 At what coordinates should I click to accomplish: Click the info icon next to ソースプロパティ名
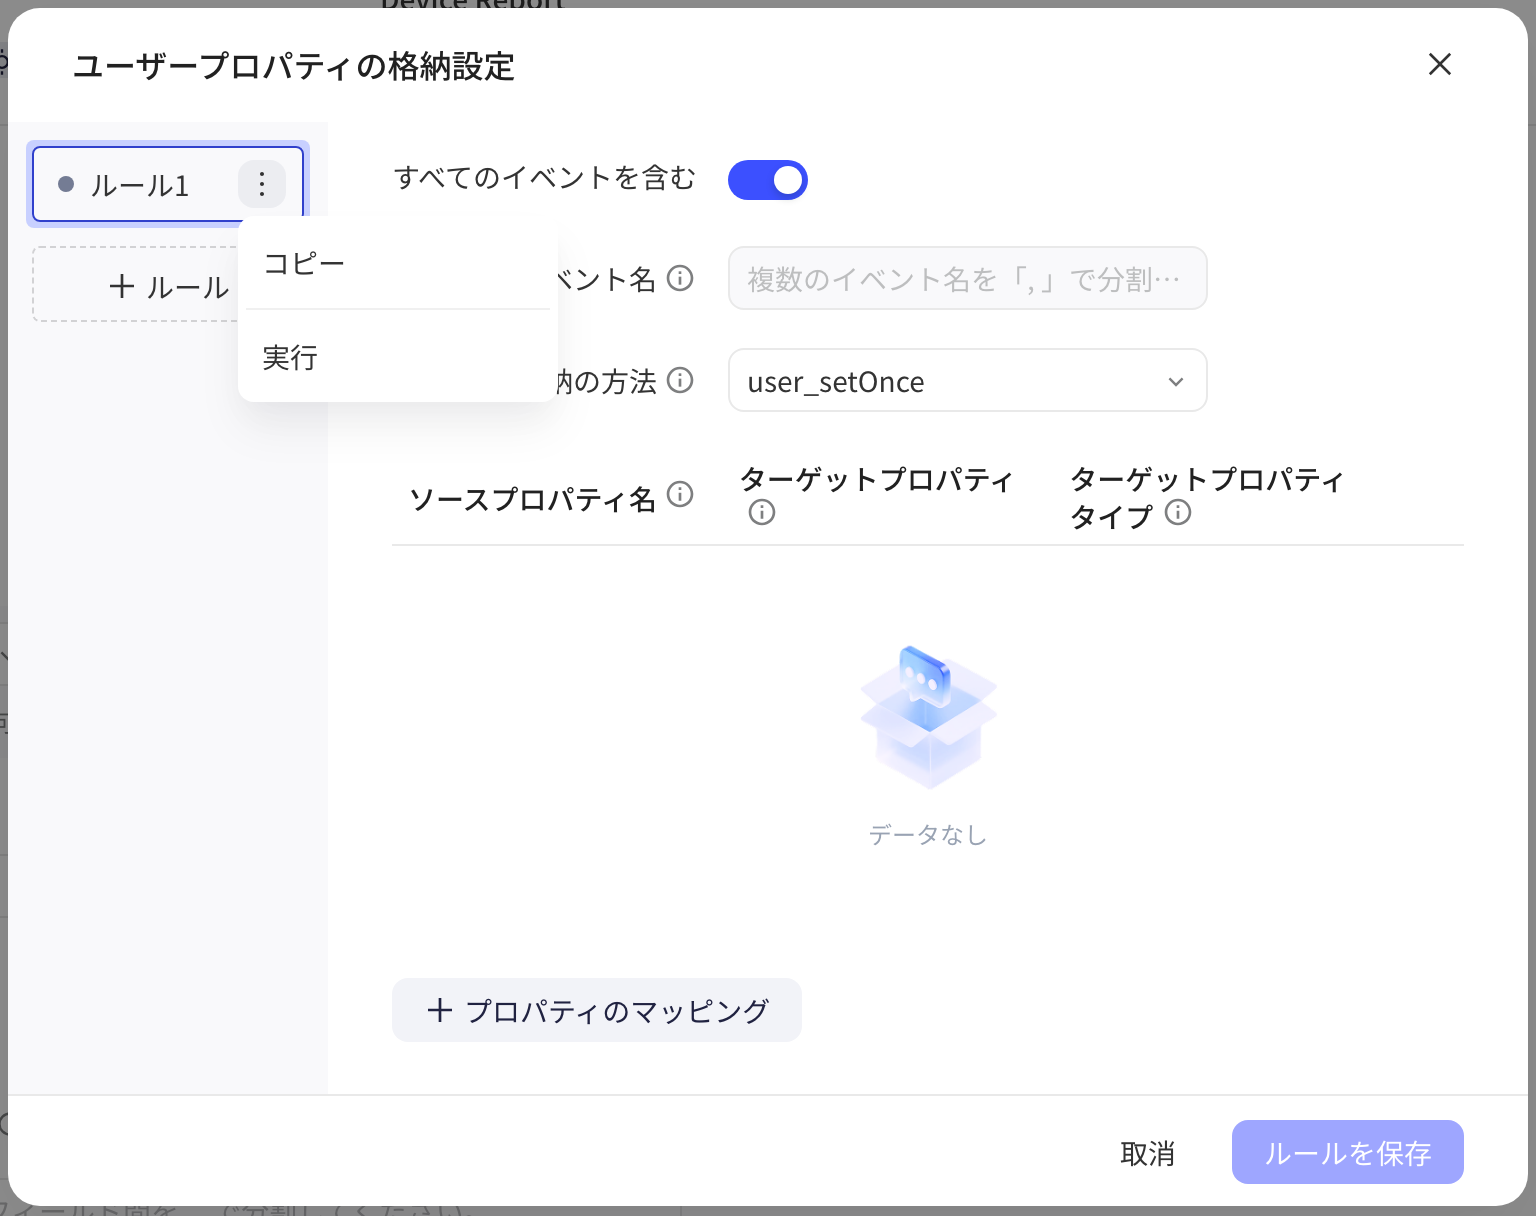680,494
